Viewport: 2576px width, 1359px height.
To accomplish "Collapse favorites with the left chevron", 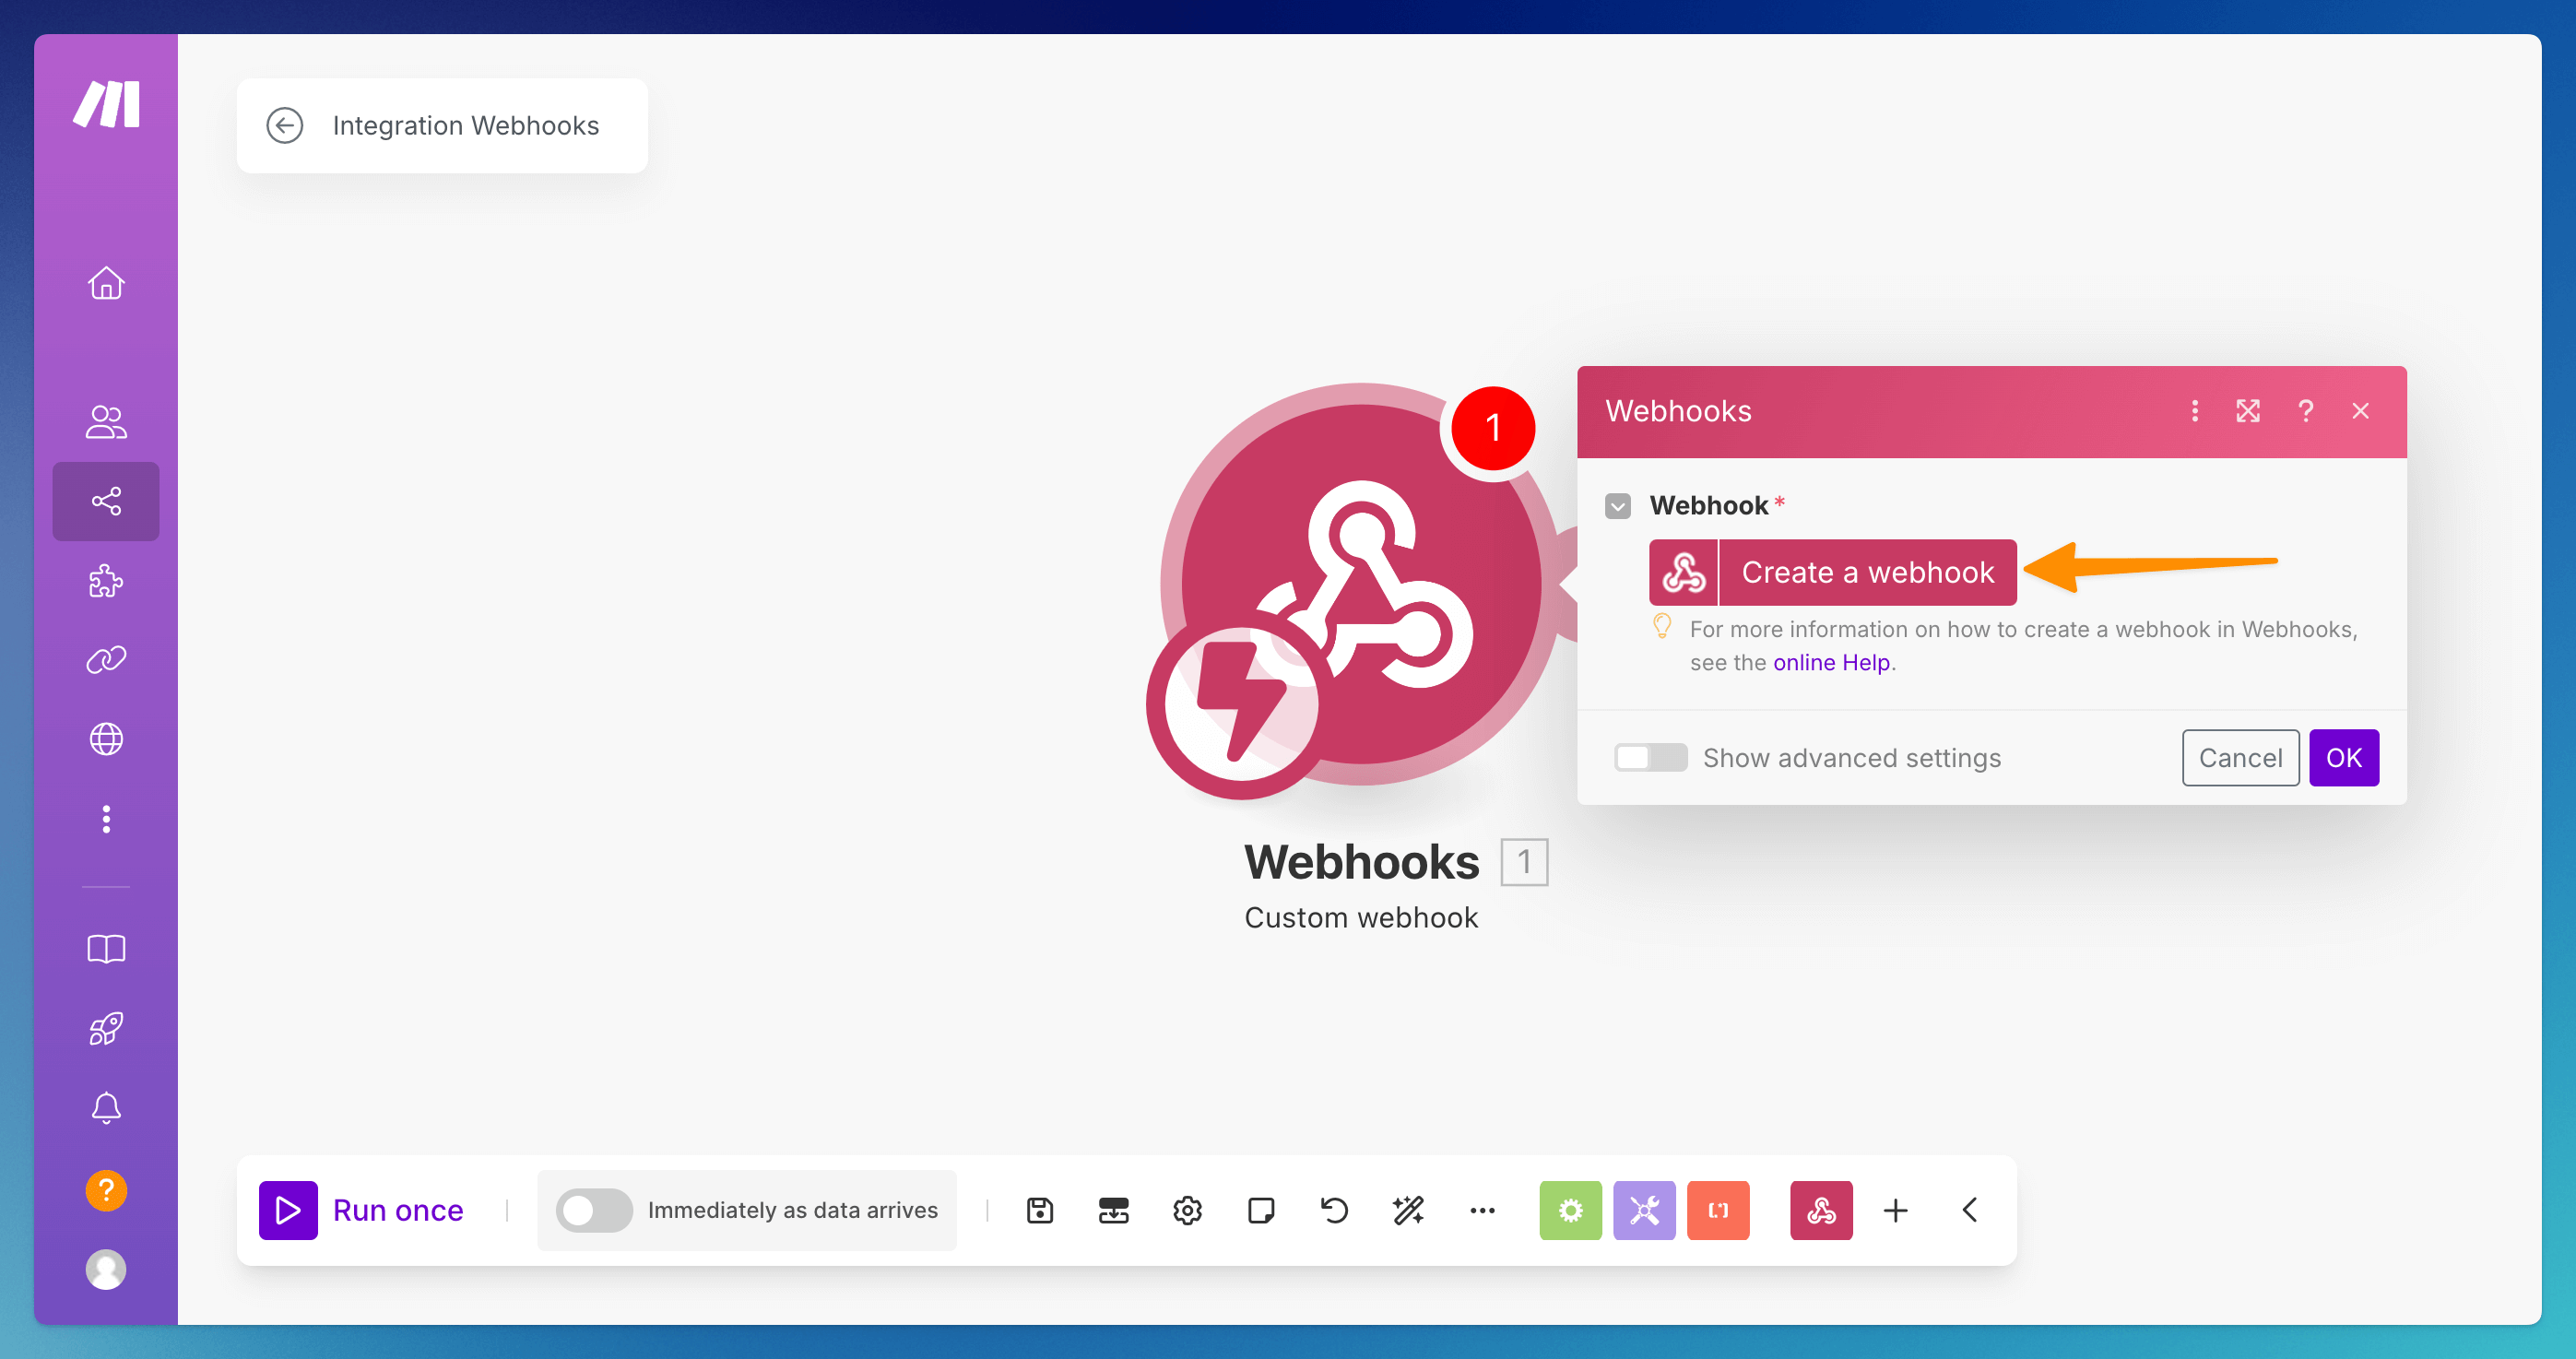I will tap(1969, 1210).
